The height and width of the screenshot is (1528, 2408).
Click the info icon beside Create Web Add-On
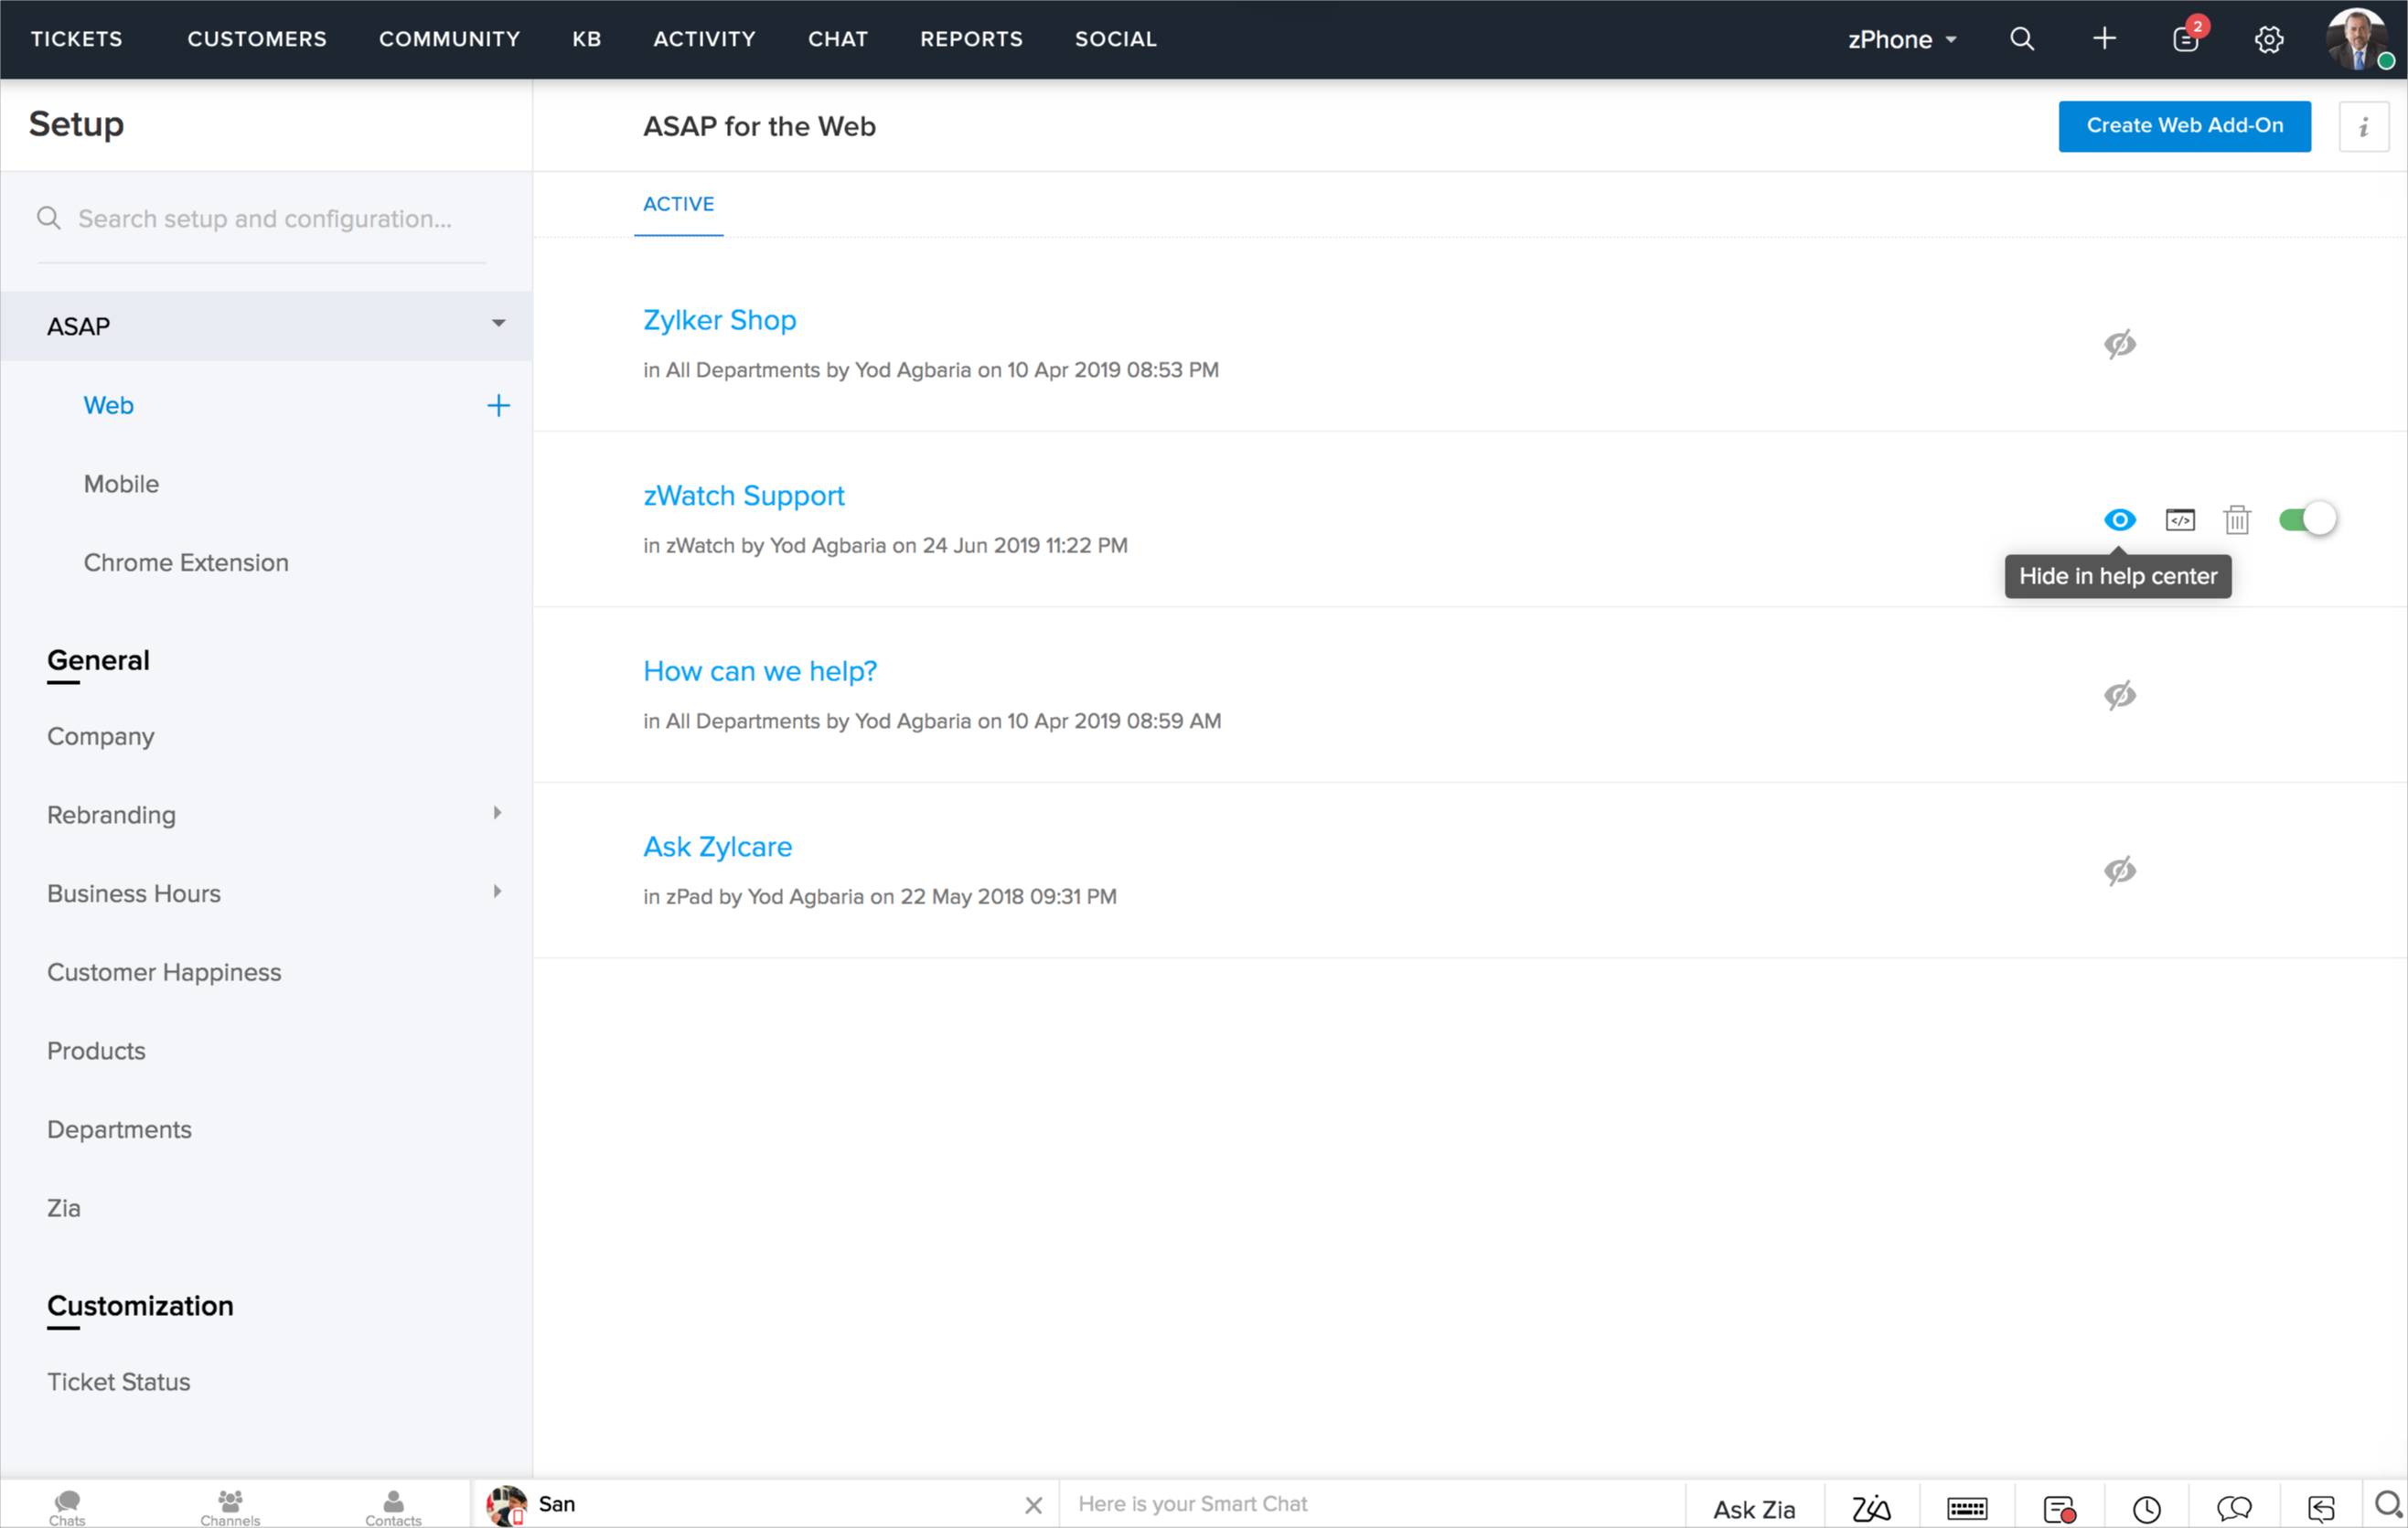[x=2363, y=127]
